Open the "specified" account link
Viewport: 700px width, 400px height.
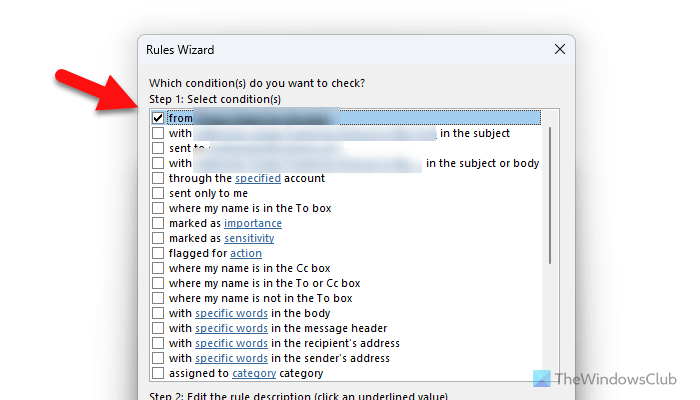click(x=257, y=178)
